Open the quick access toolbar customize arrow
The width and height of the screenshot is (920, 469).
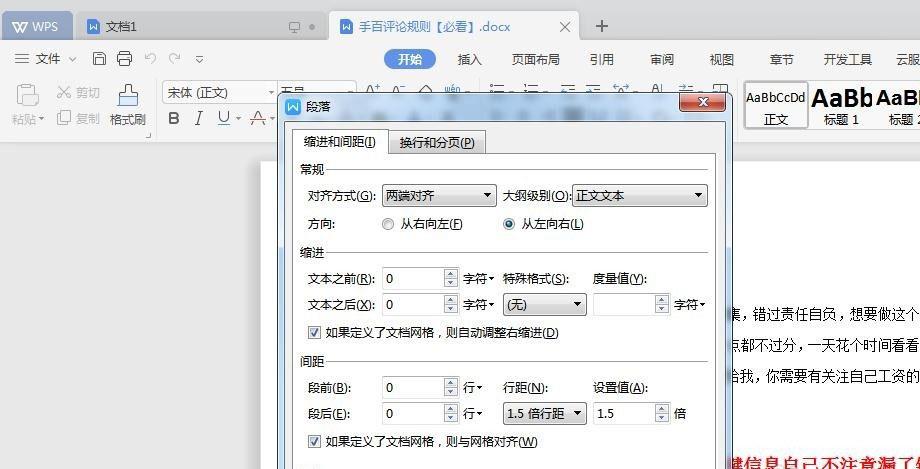pyautogui.click(x=199, y=59)
